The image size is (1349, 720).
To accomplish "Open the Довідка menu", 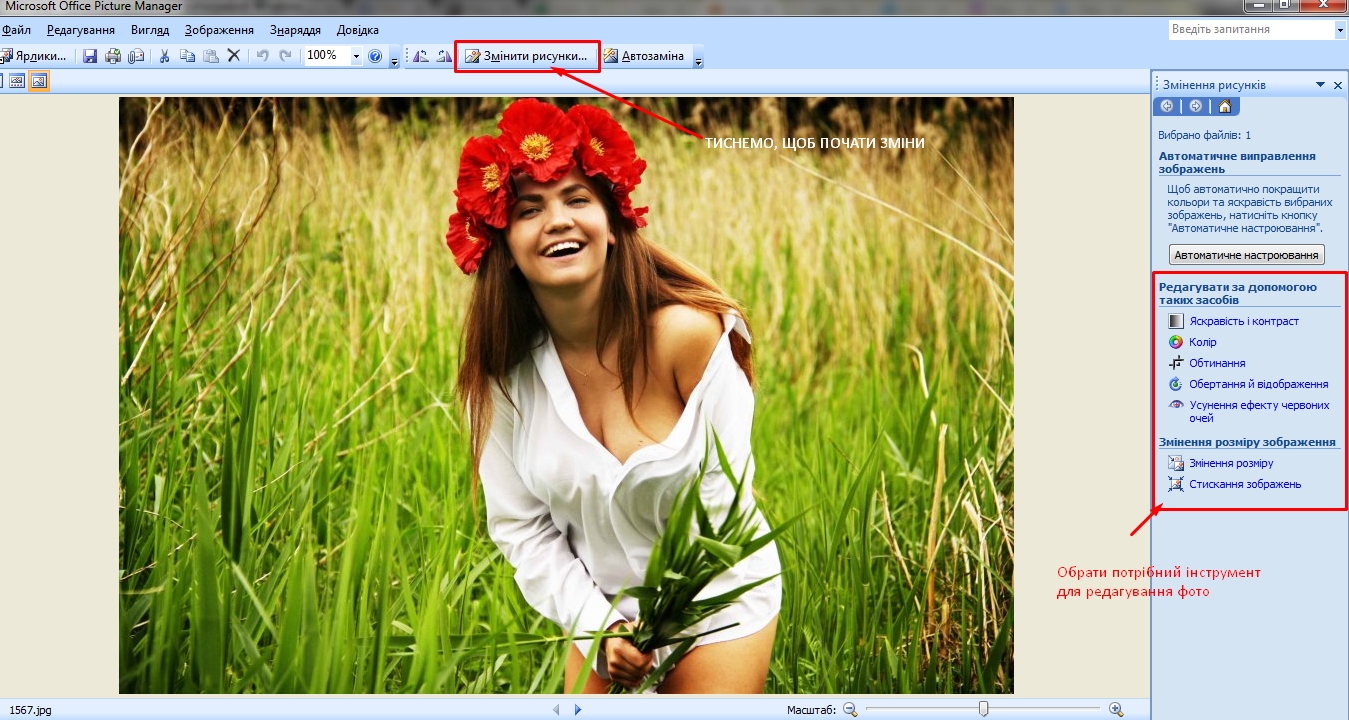I will point(358,30).
